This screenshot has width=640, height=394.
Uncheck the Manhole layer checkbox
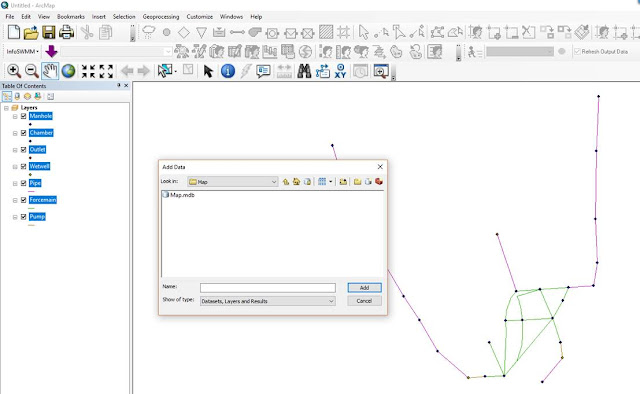point(24,116)
